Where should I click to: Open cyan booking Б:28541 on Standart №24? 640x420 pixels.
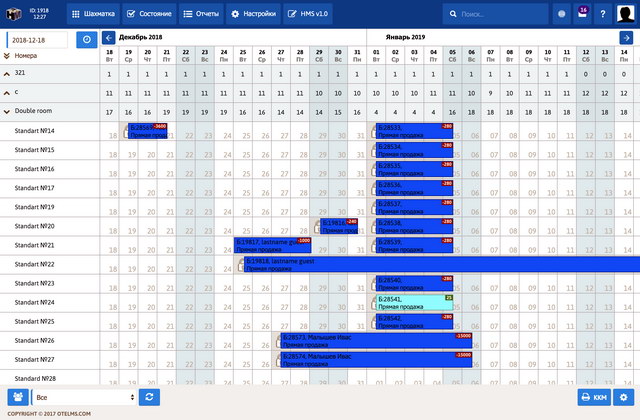pyautogui.click(x=414, y=303)
